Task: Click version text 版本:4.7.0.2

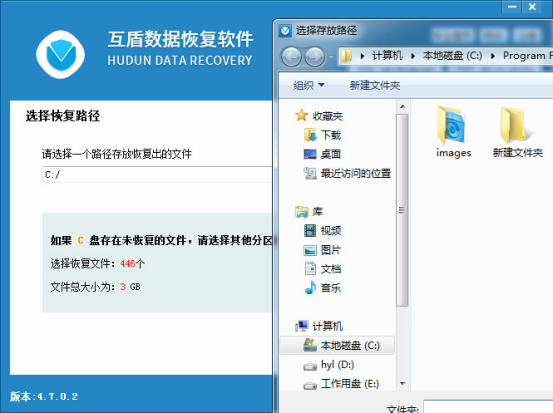Action: pyautogui.click(x=44, y=396)
